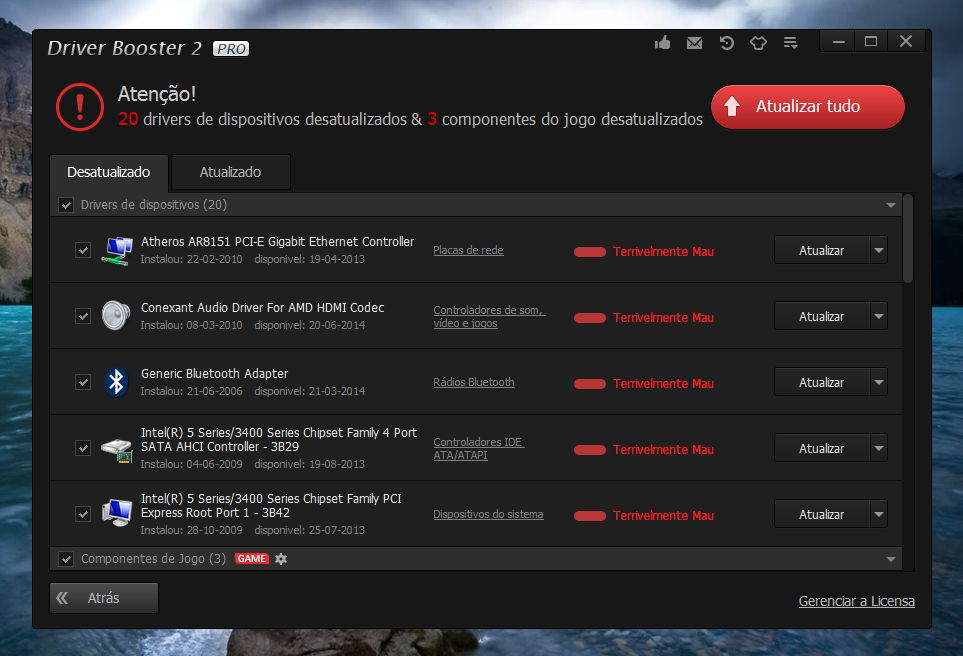963x656 pixels.
Task: Click the PRO badge next to title
Action: tap(231, 49)
